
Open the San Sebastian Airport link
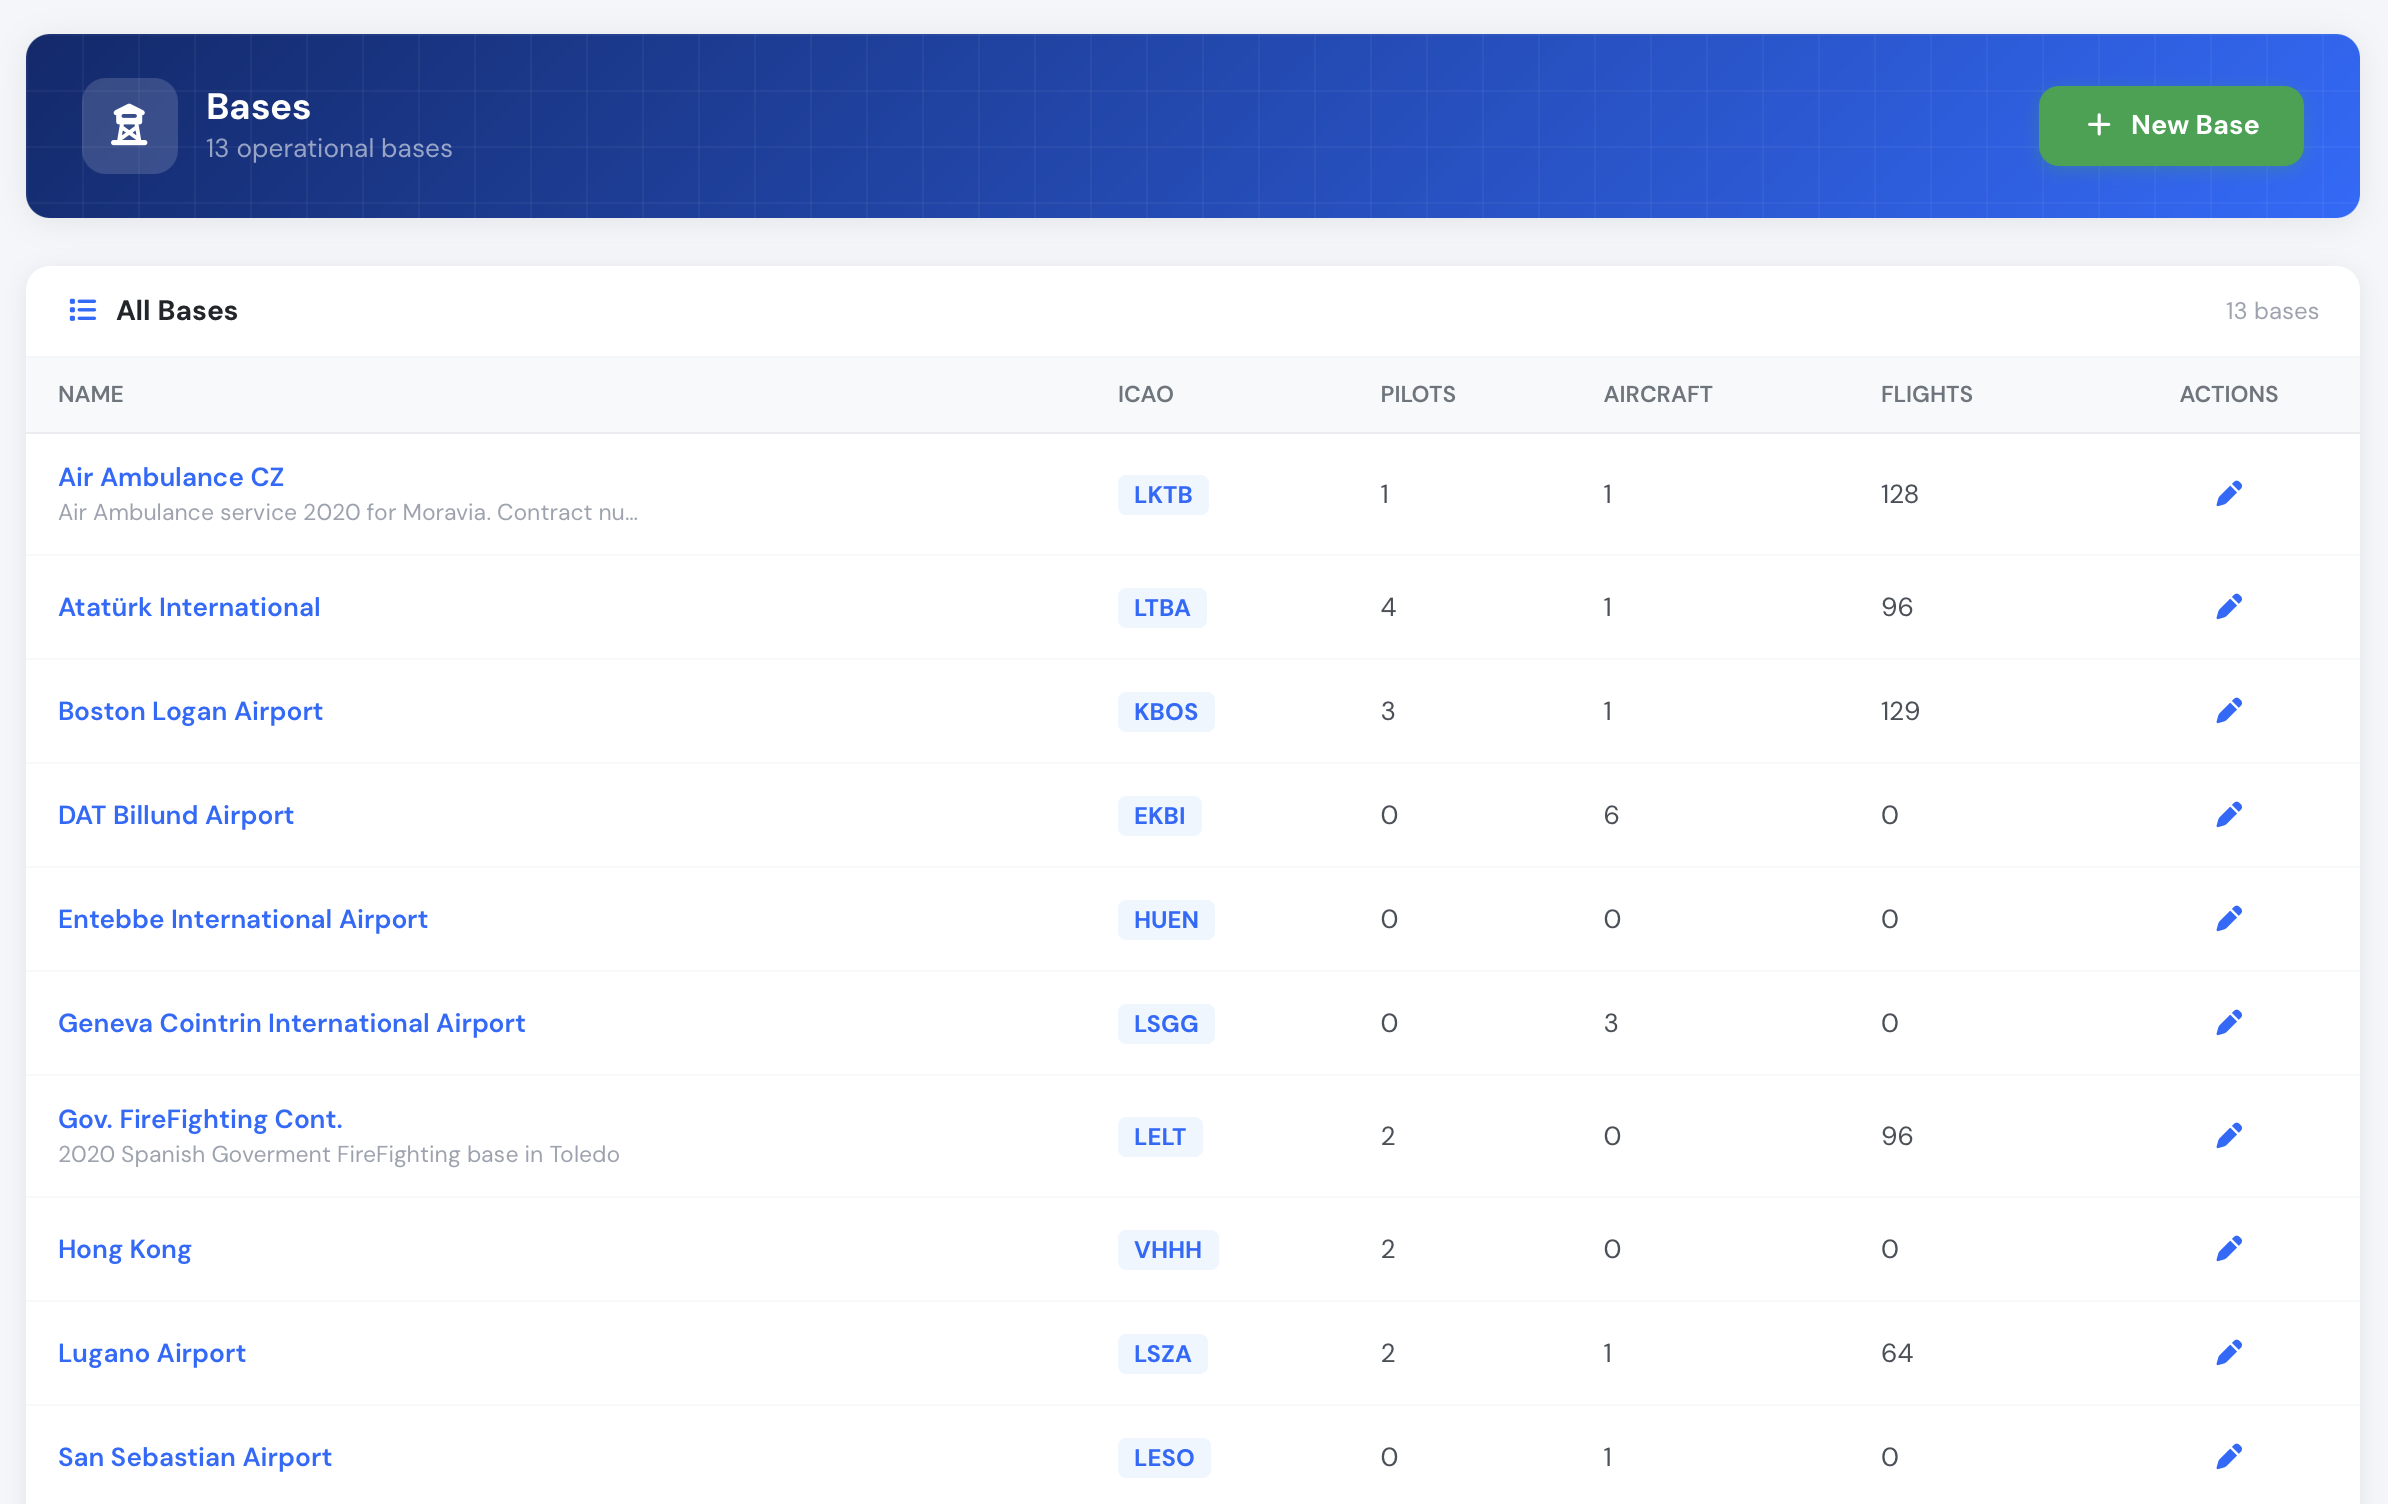click(x=195, y=1457)
